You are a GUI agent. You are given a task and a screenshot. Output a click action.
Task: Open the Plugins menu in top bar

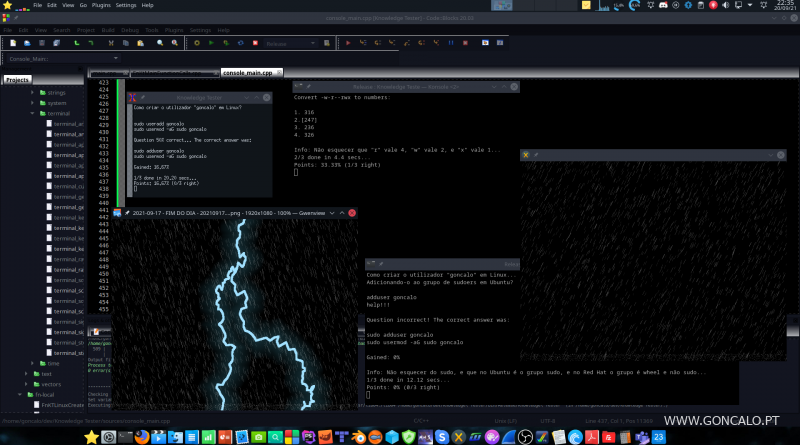click(x=99, y=5)
